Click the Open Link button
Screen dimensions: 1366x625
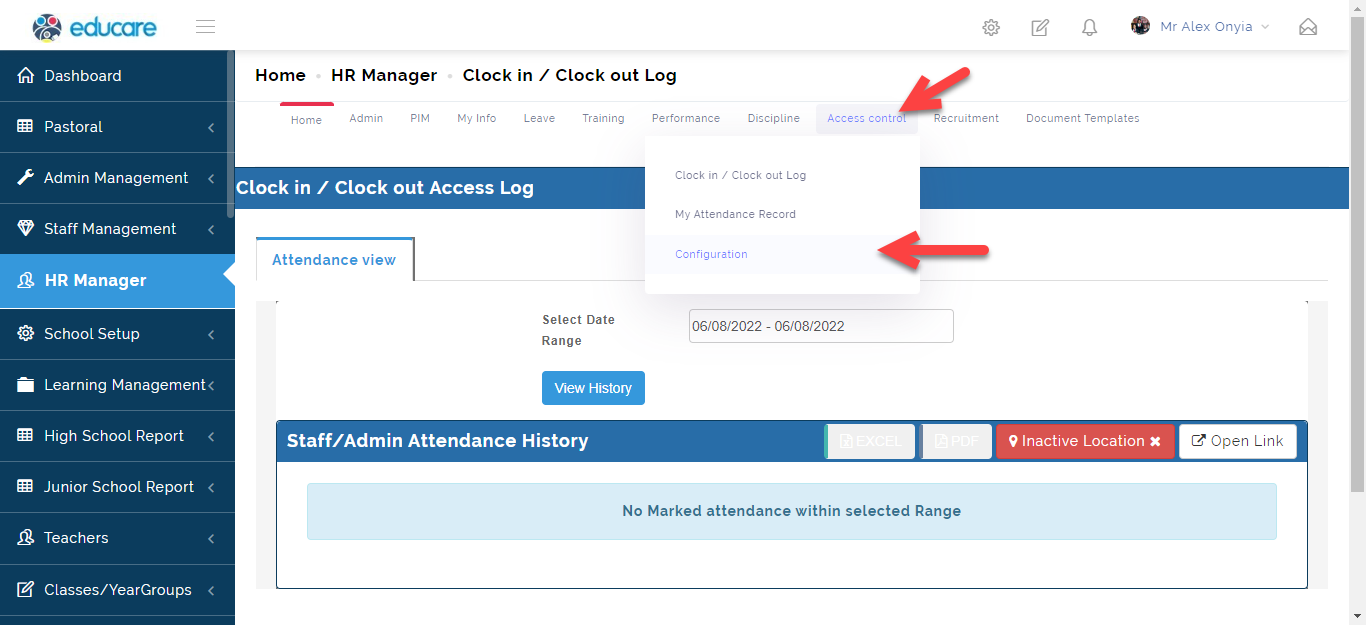coord(1238,441)
